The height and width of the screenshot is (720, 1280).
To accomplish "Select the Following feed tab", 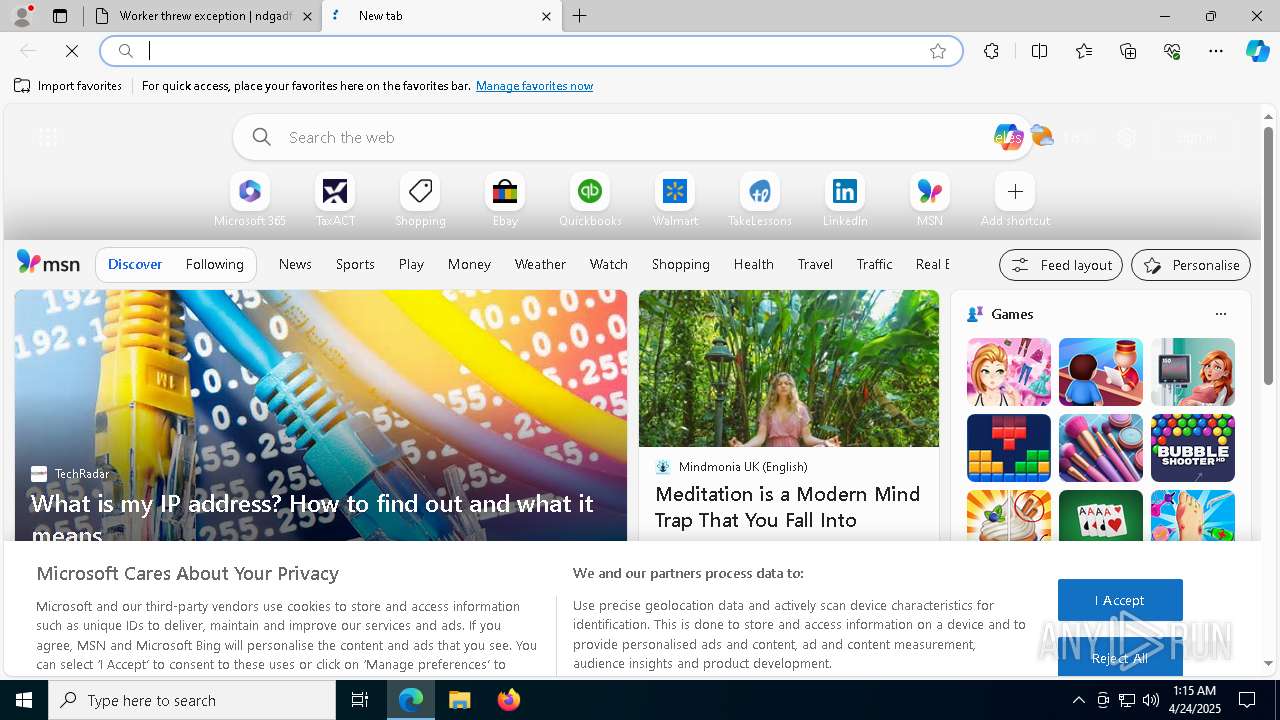I will click(215, 264).
